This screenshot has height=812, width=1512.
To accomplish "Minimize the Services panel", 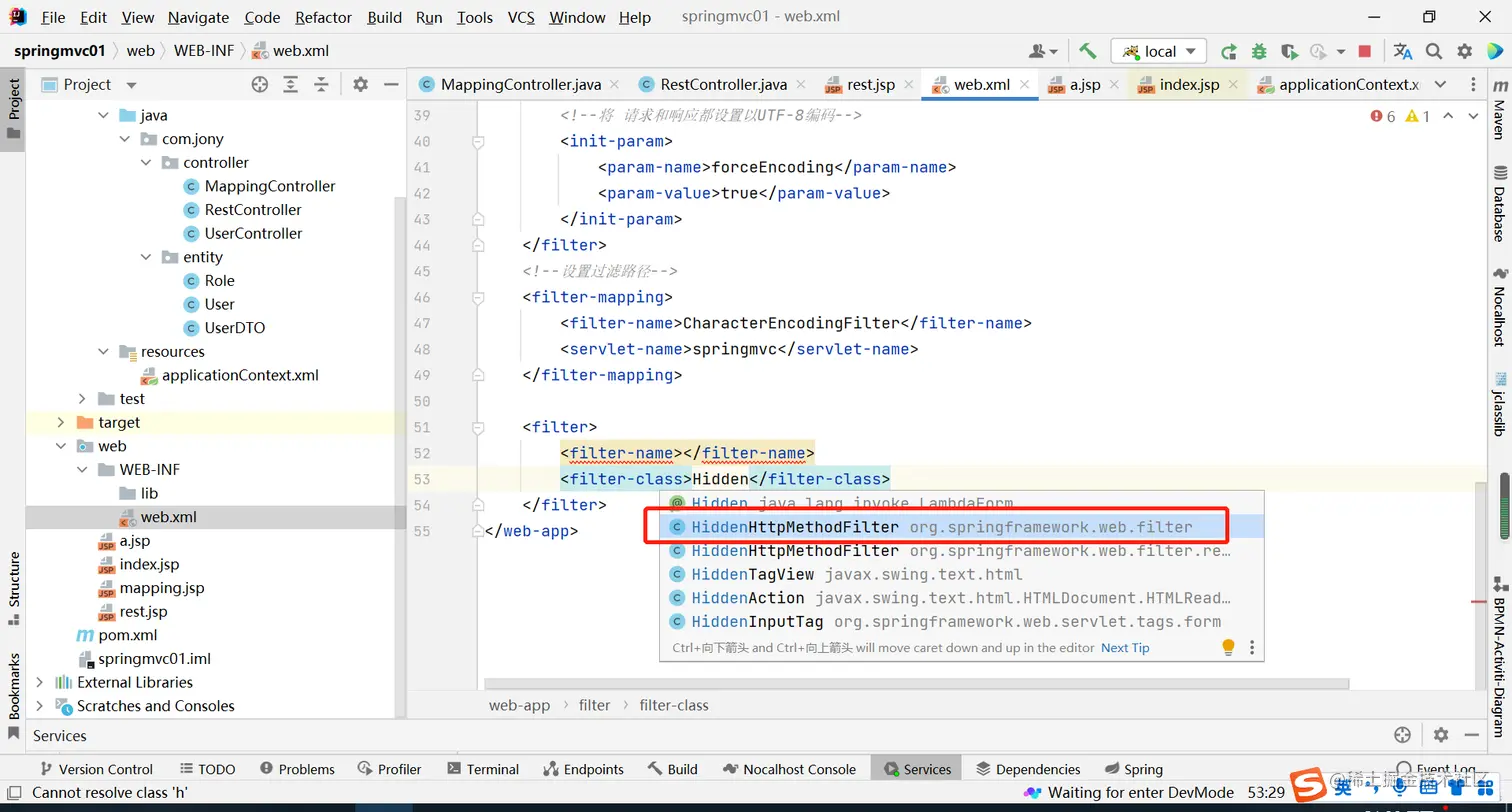I will [1471, 735].
